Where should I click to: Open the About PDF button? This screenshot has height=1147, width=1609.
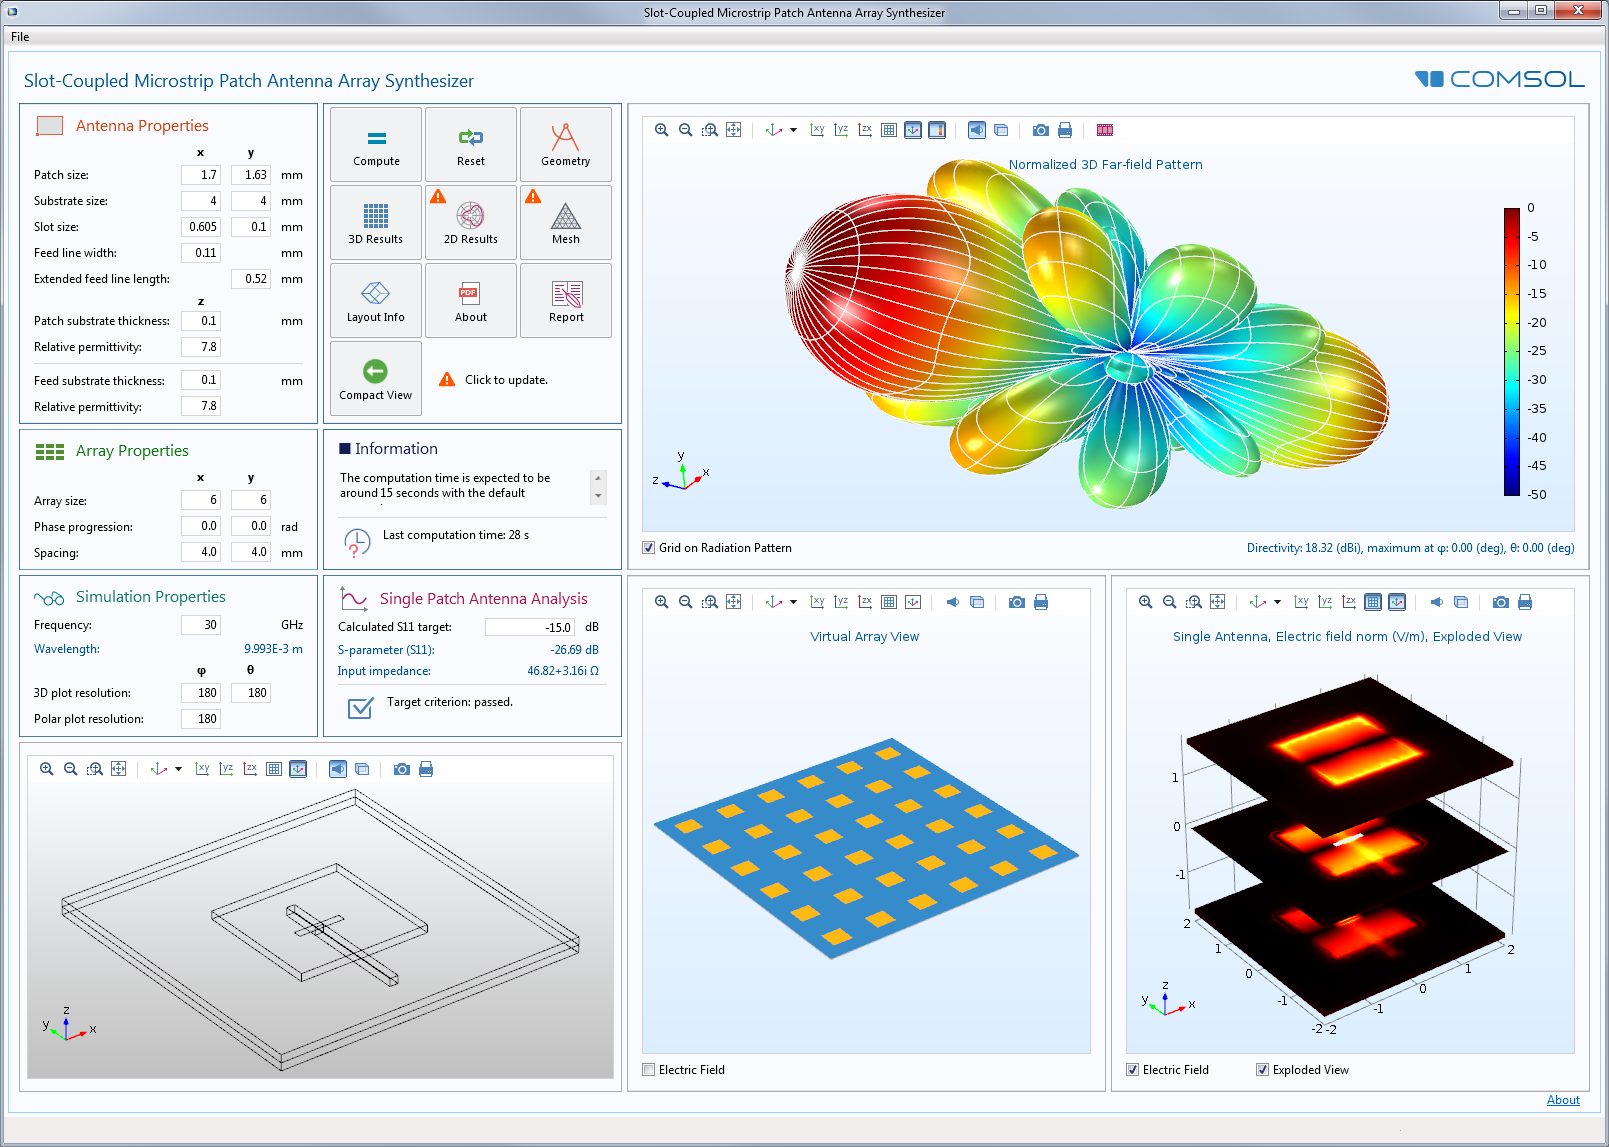coord(471,301)
